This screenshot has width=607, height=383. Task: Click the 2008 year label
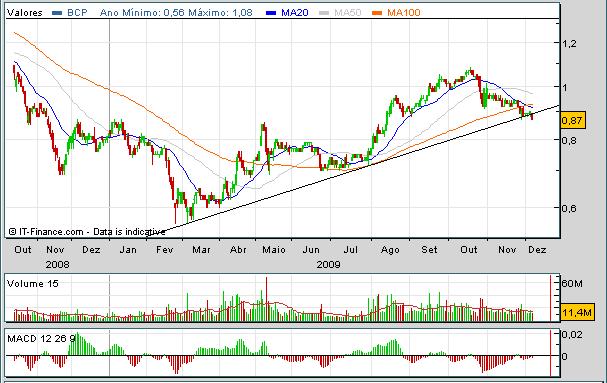(57, 265)
